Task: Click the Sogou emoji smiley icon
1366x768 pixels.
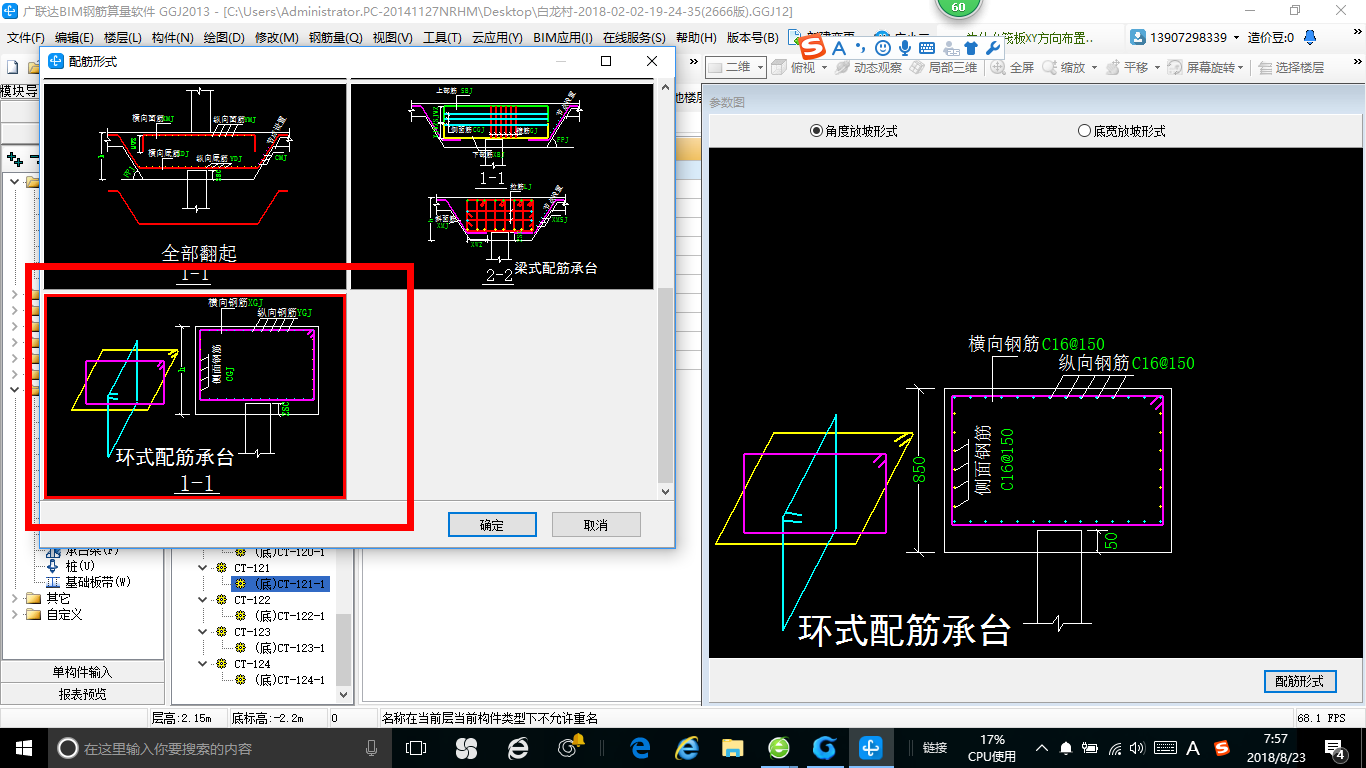Action: tap(882, 47)
